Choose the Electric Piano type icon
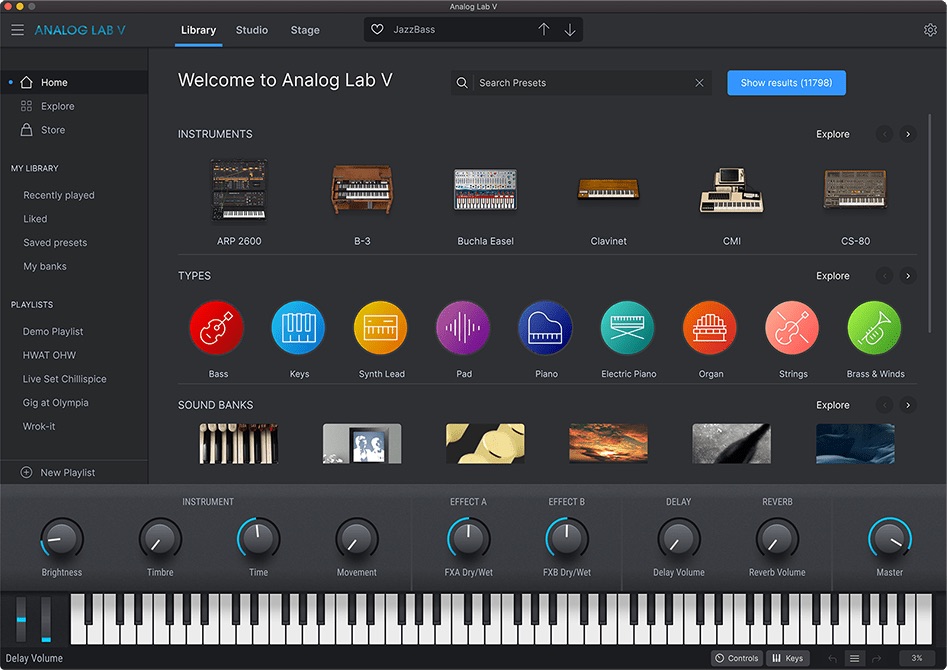This screenshot has height=670, width=947. (x=628, y=328)
